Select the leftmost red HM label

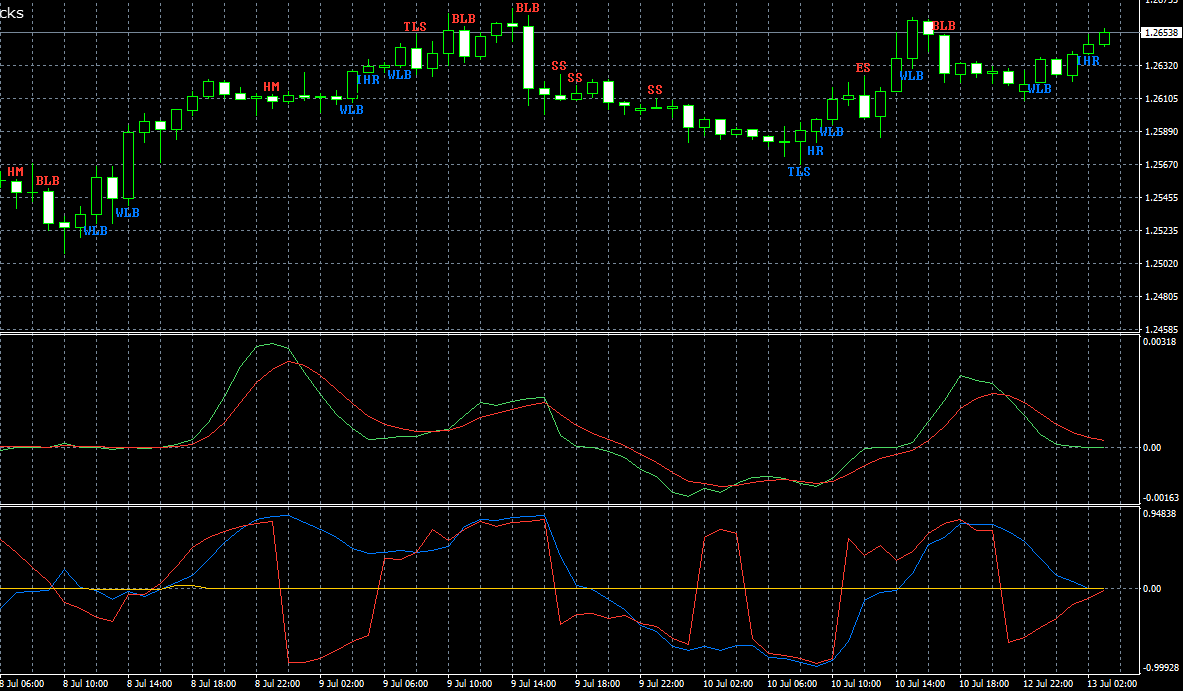coord(15,172)
